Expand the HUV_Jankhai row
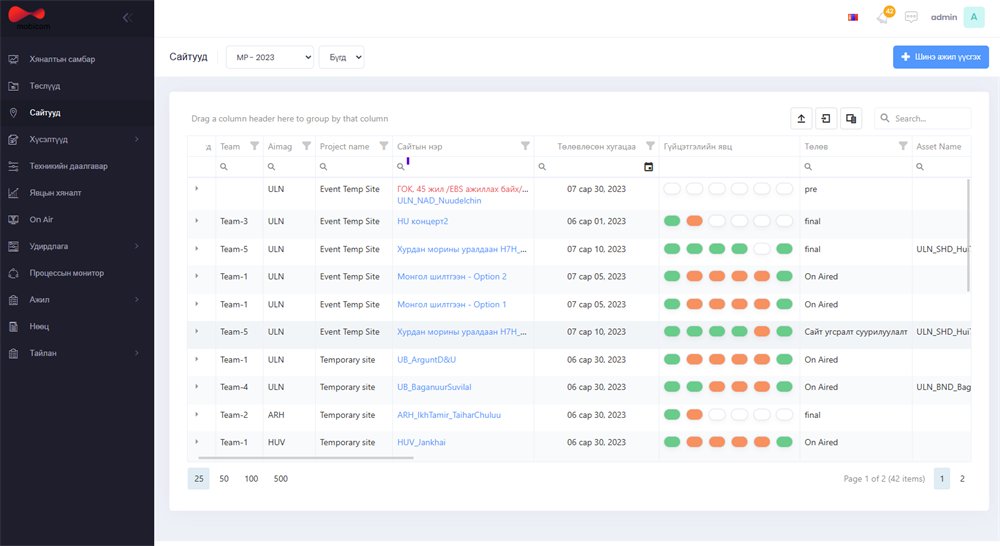 [196, 441]
